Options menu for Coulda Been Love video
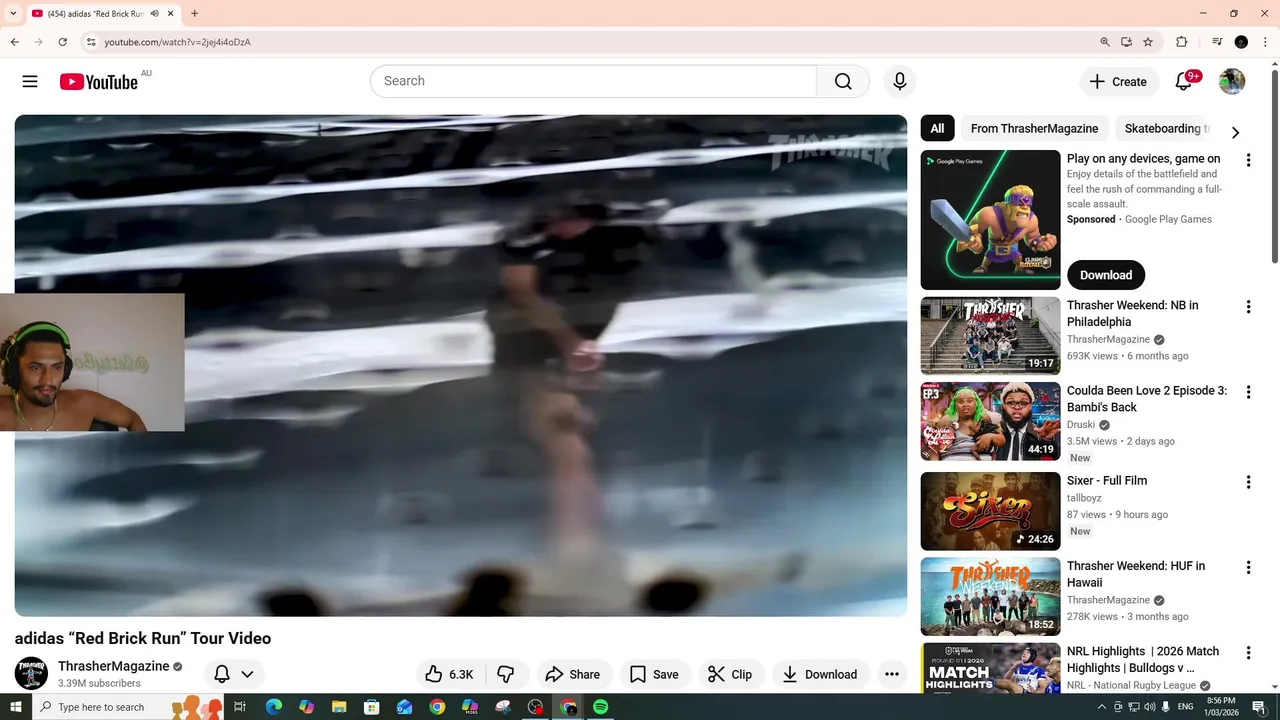1280x720 pixels. pyautogui.click(x=1248, y=393)
